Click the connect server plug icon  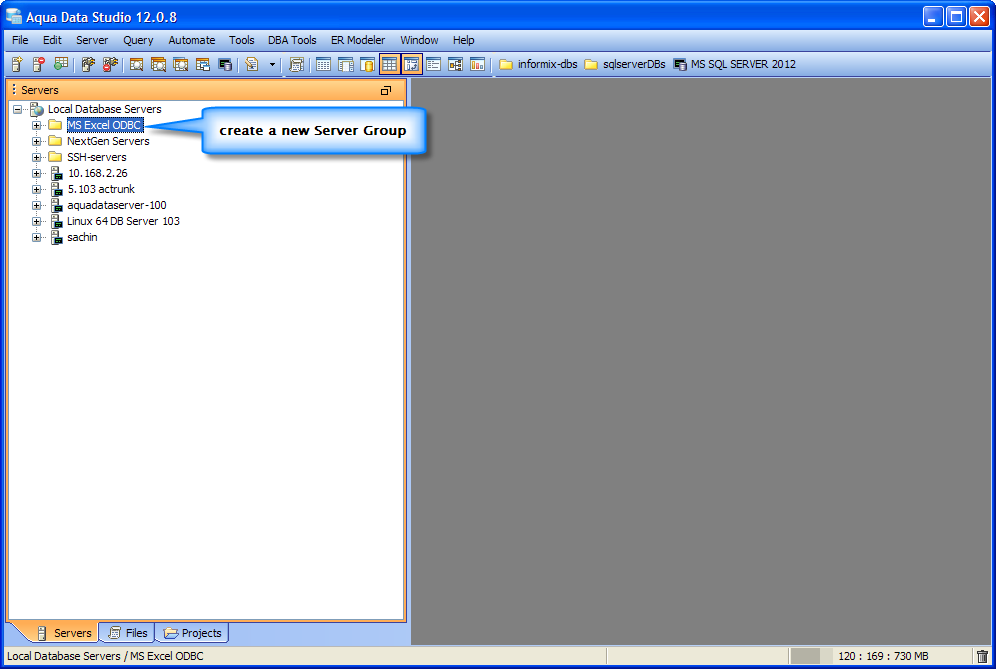point(88,64)
